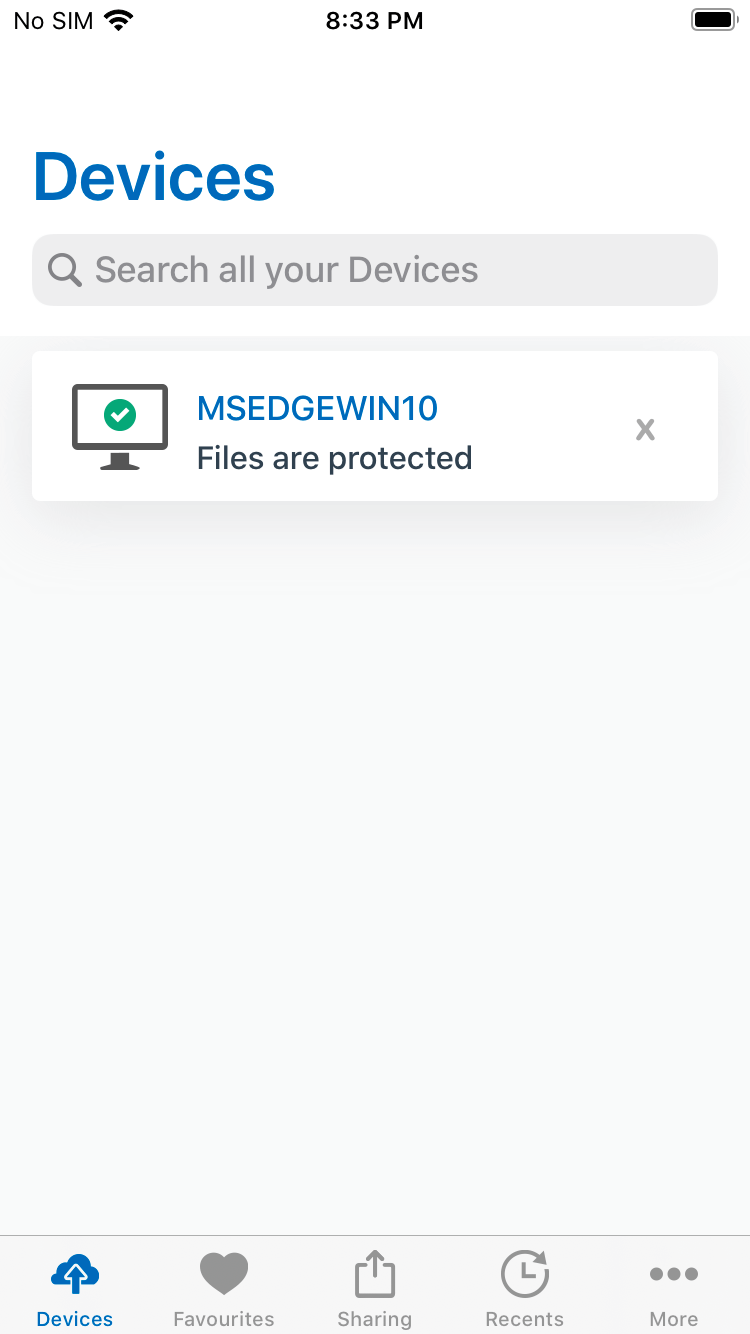Tap the Devices tab label
This screenshot has width=750, height=1334.
(75, 1319)
